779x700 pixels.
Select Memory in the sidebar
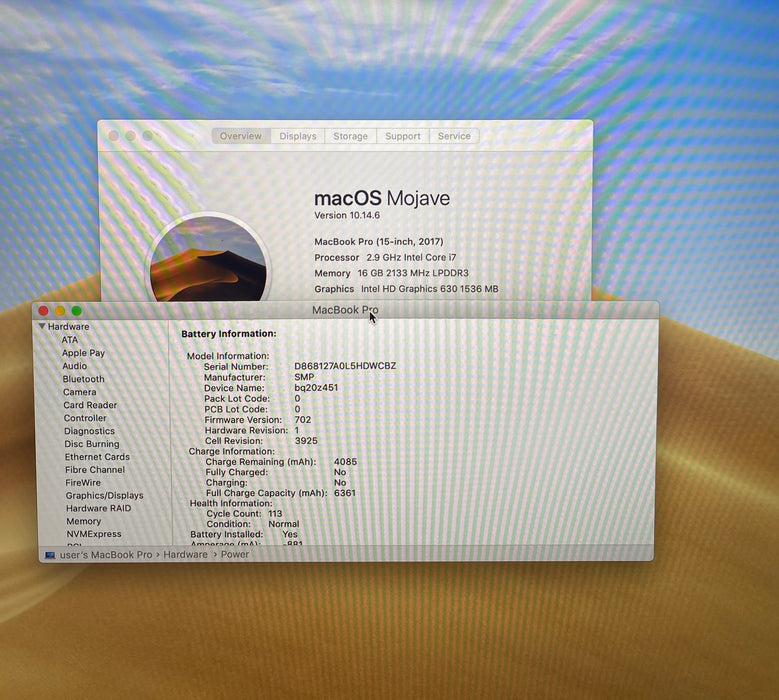click(x=83, y=521)
